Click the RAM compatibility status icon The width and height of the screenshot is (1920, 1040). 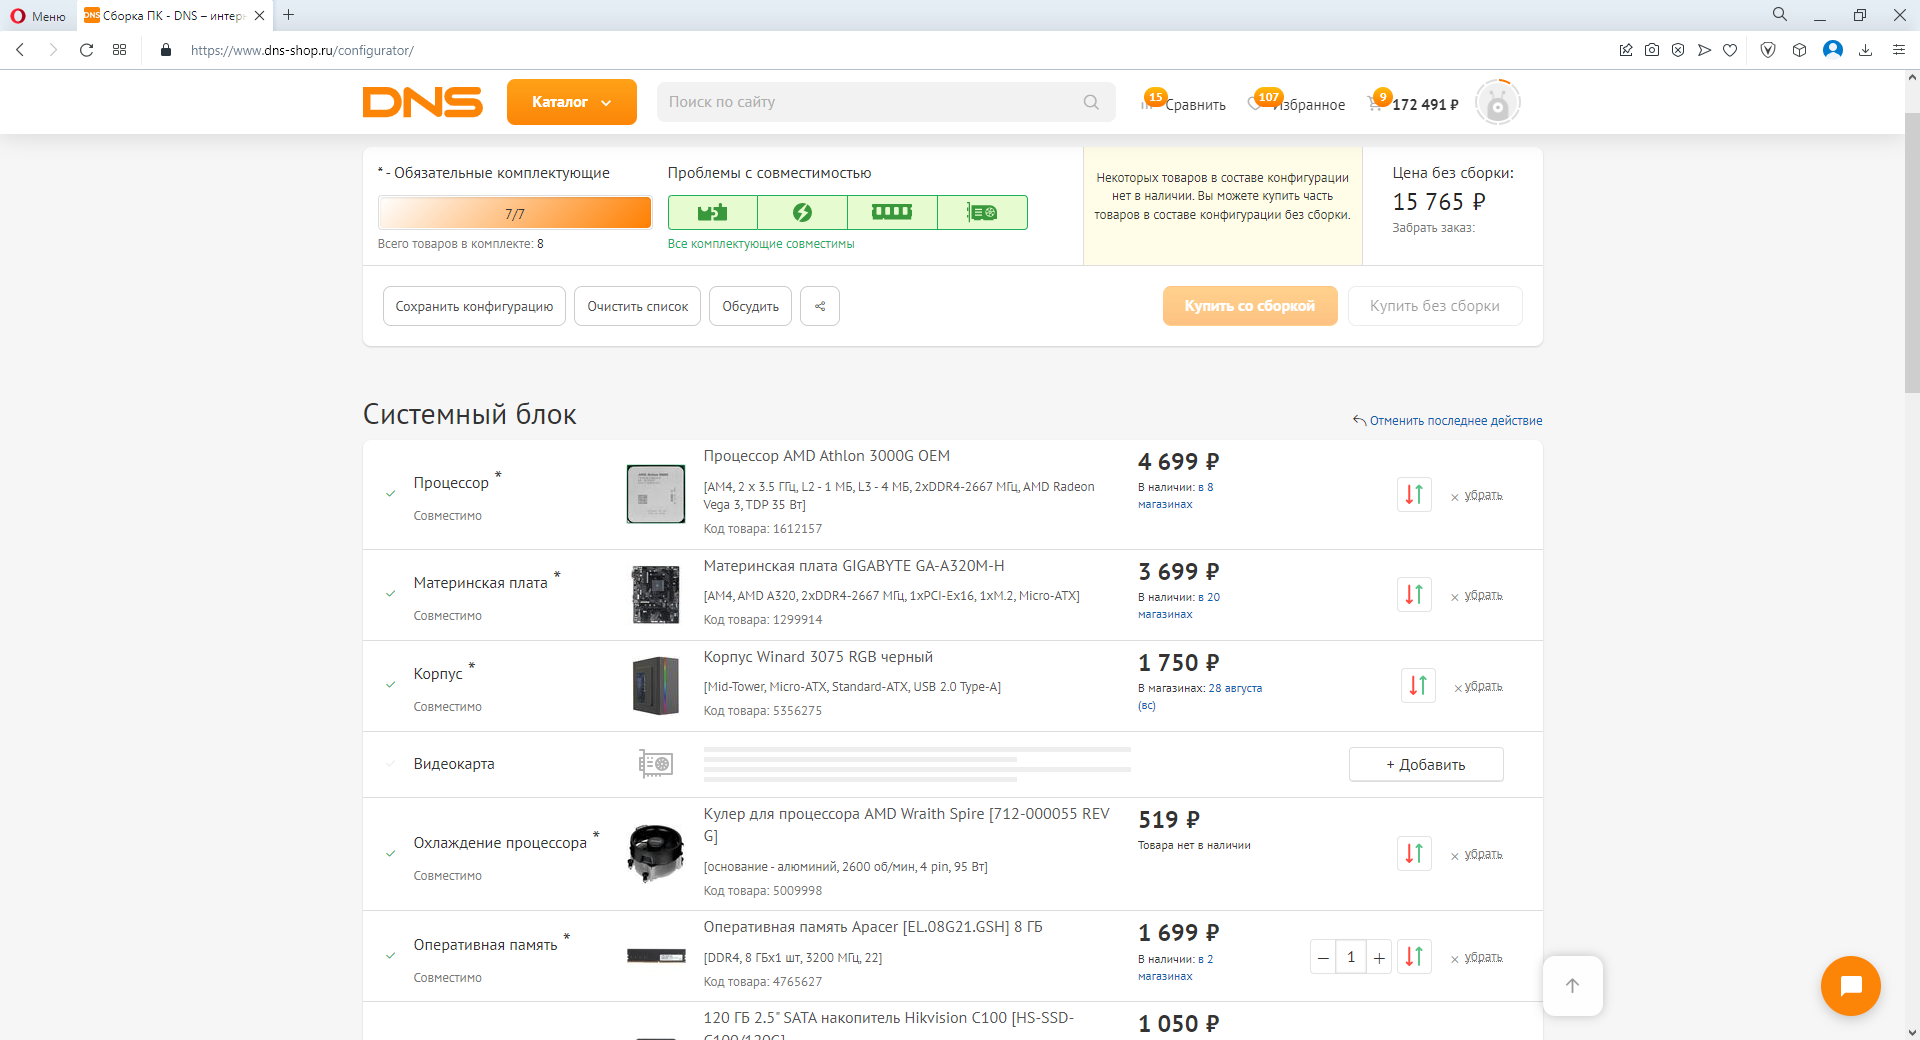(x=892, y=212)
